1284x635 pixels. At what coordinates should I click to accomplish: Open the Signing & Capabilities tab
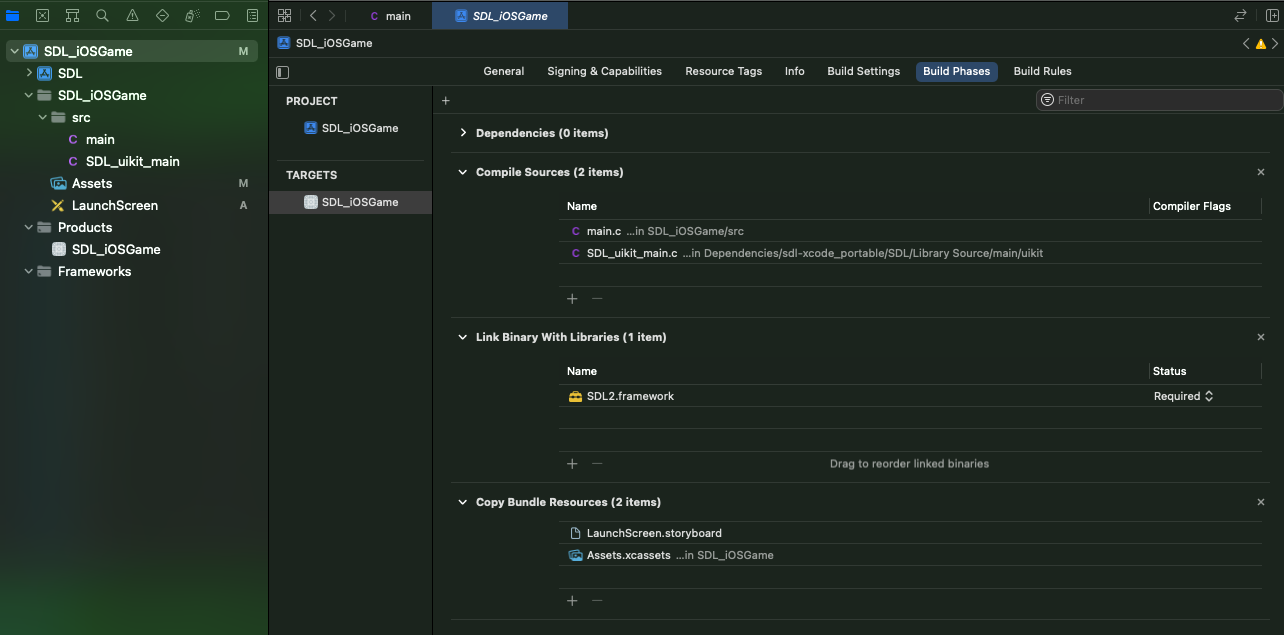click(x=604, y=71)
